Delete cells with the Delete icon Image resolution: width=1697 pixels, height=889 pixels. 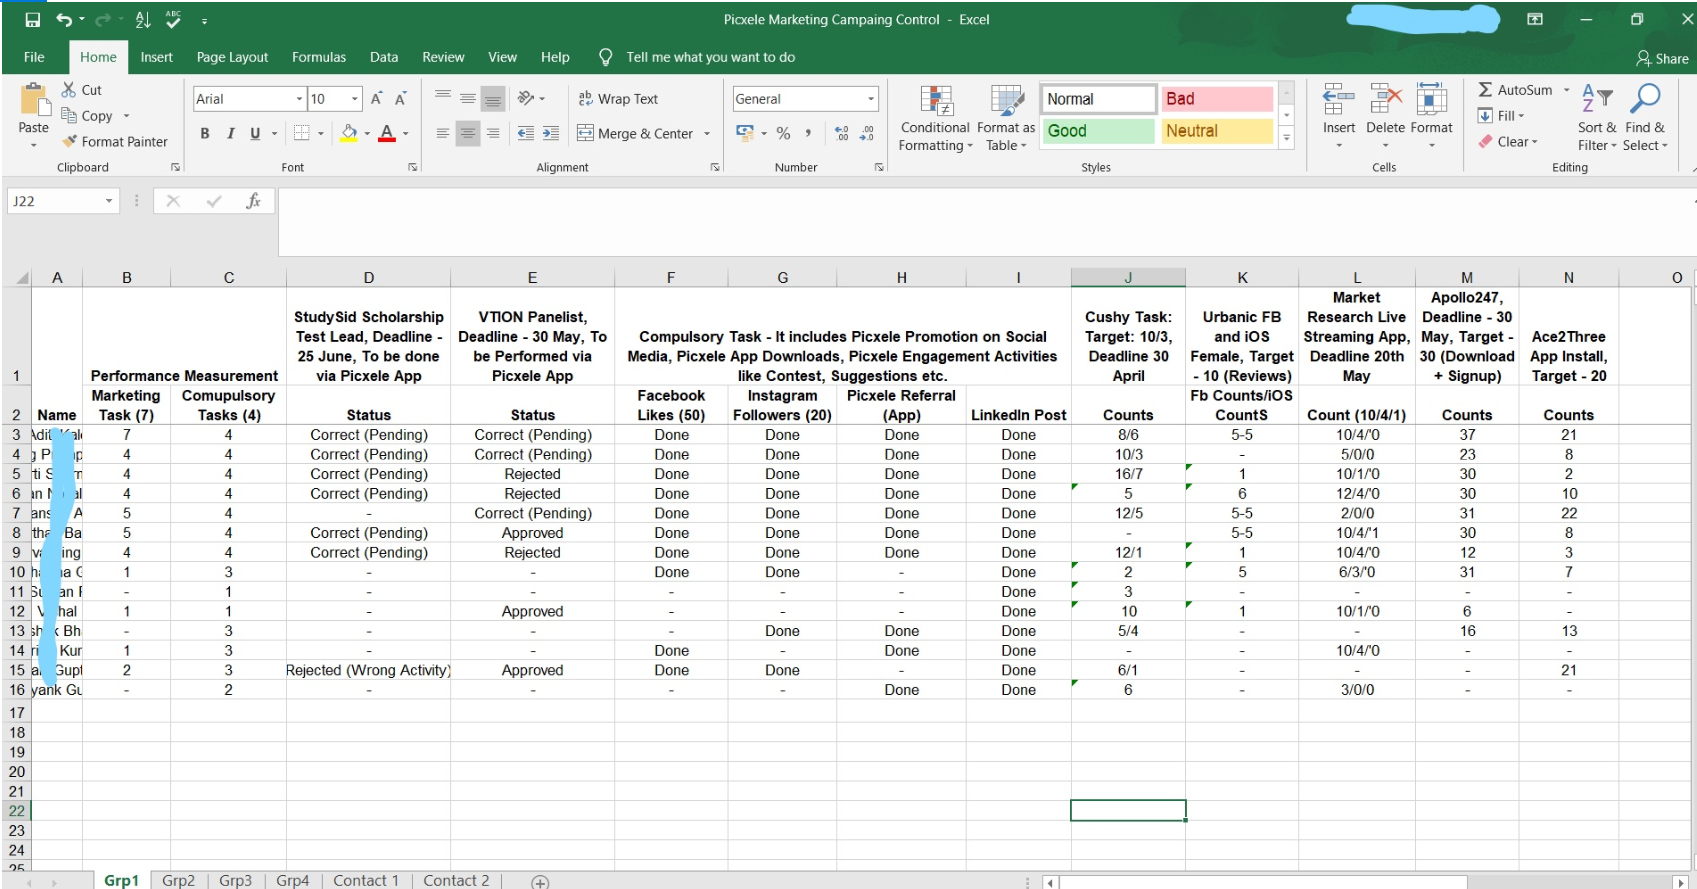tap(1385, 100)
